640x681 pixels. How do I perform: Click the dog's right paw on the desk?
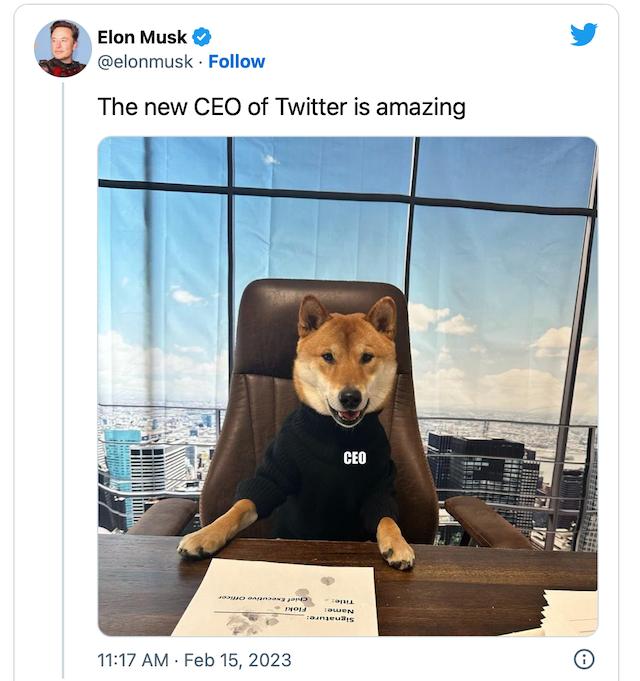coord(397,550)
